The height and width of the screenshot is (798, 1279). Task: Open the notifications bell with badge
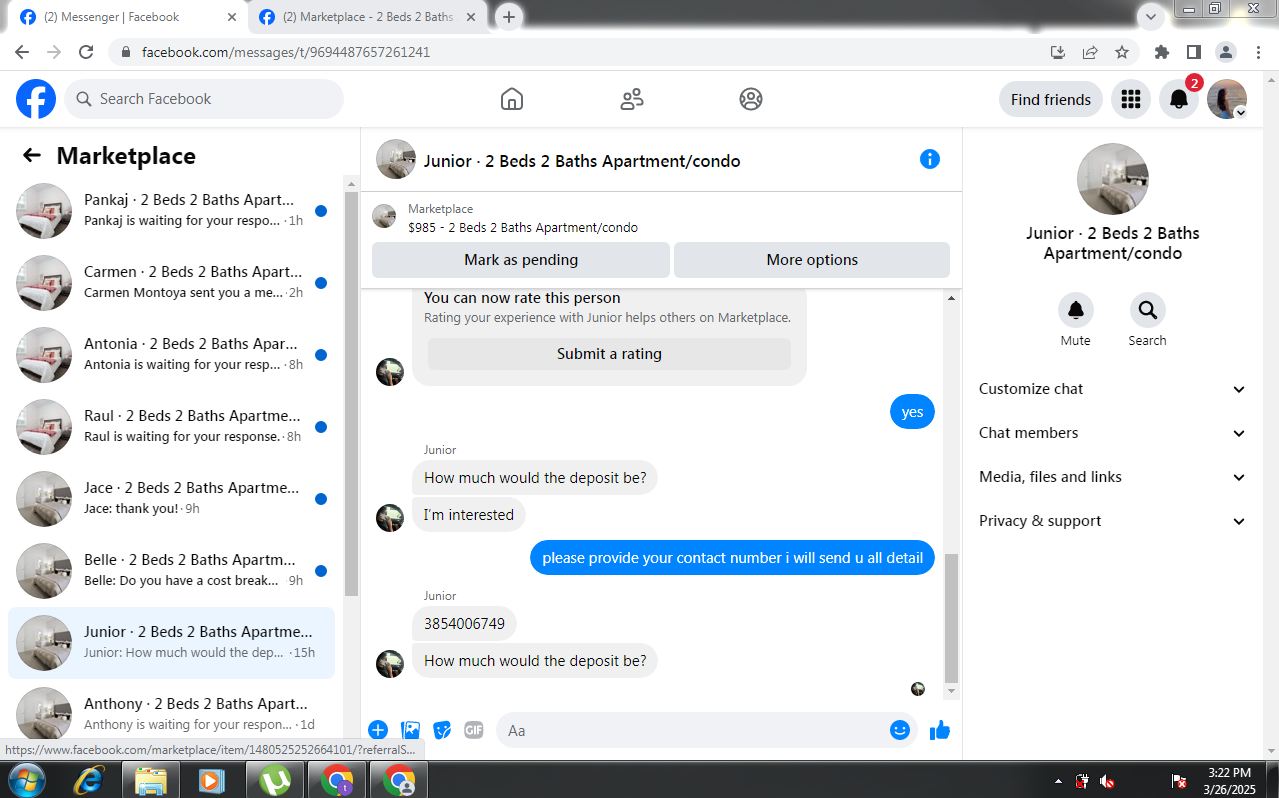[1179, 99]
